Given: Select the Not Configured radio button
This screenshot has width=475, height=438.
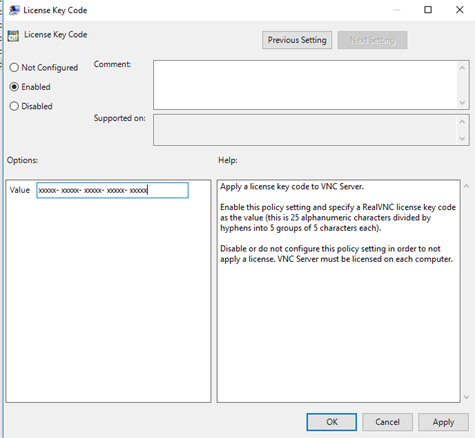Looking at the screenshot, I should click(14, 68).
